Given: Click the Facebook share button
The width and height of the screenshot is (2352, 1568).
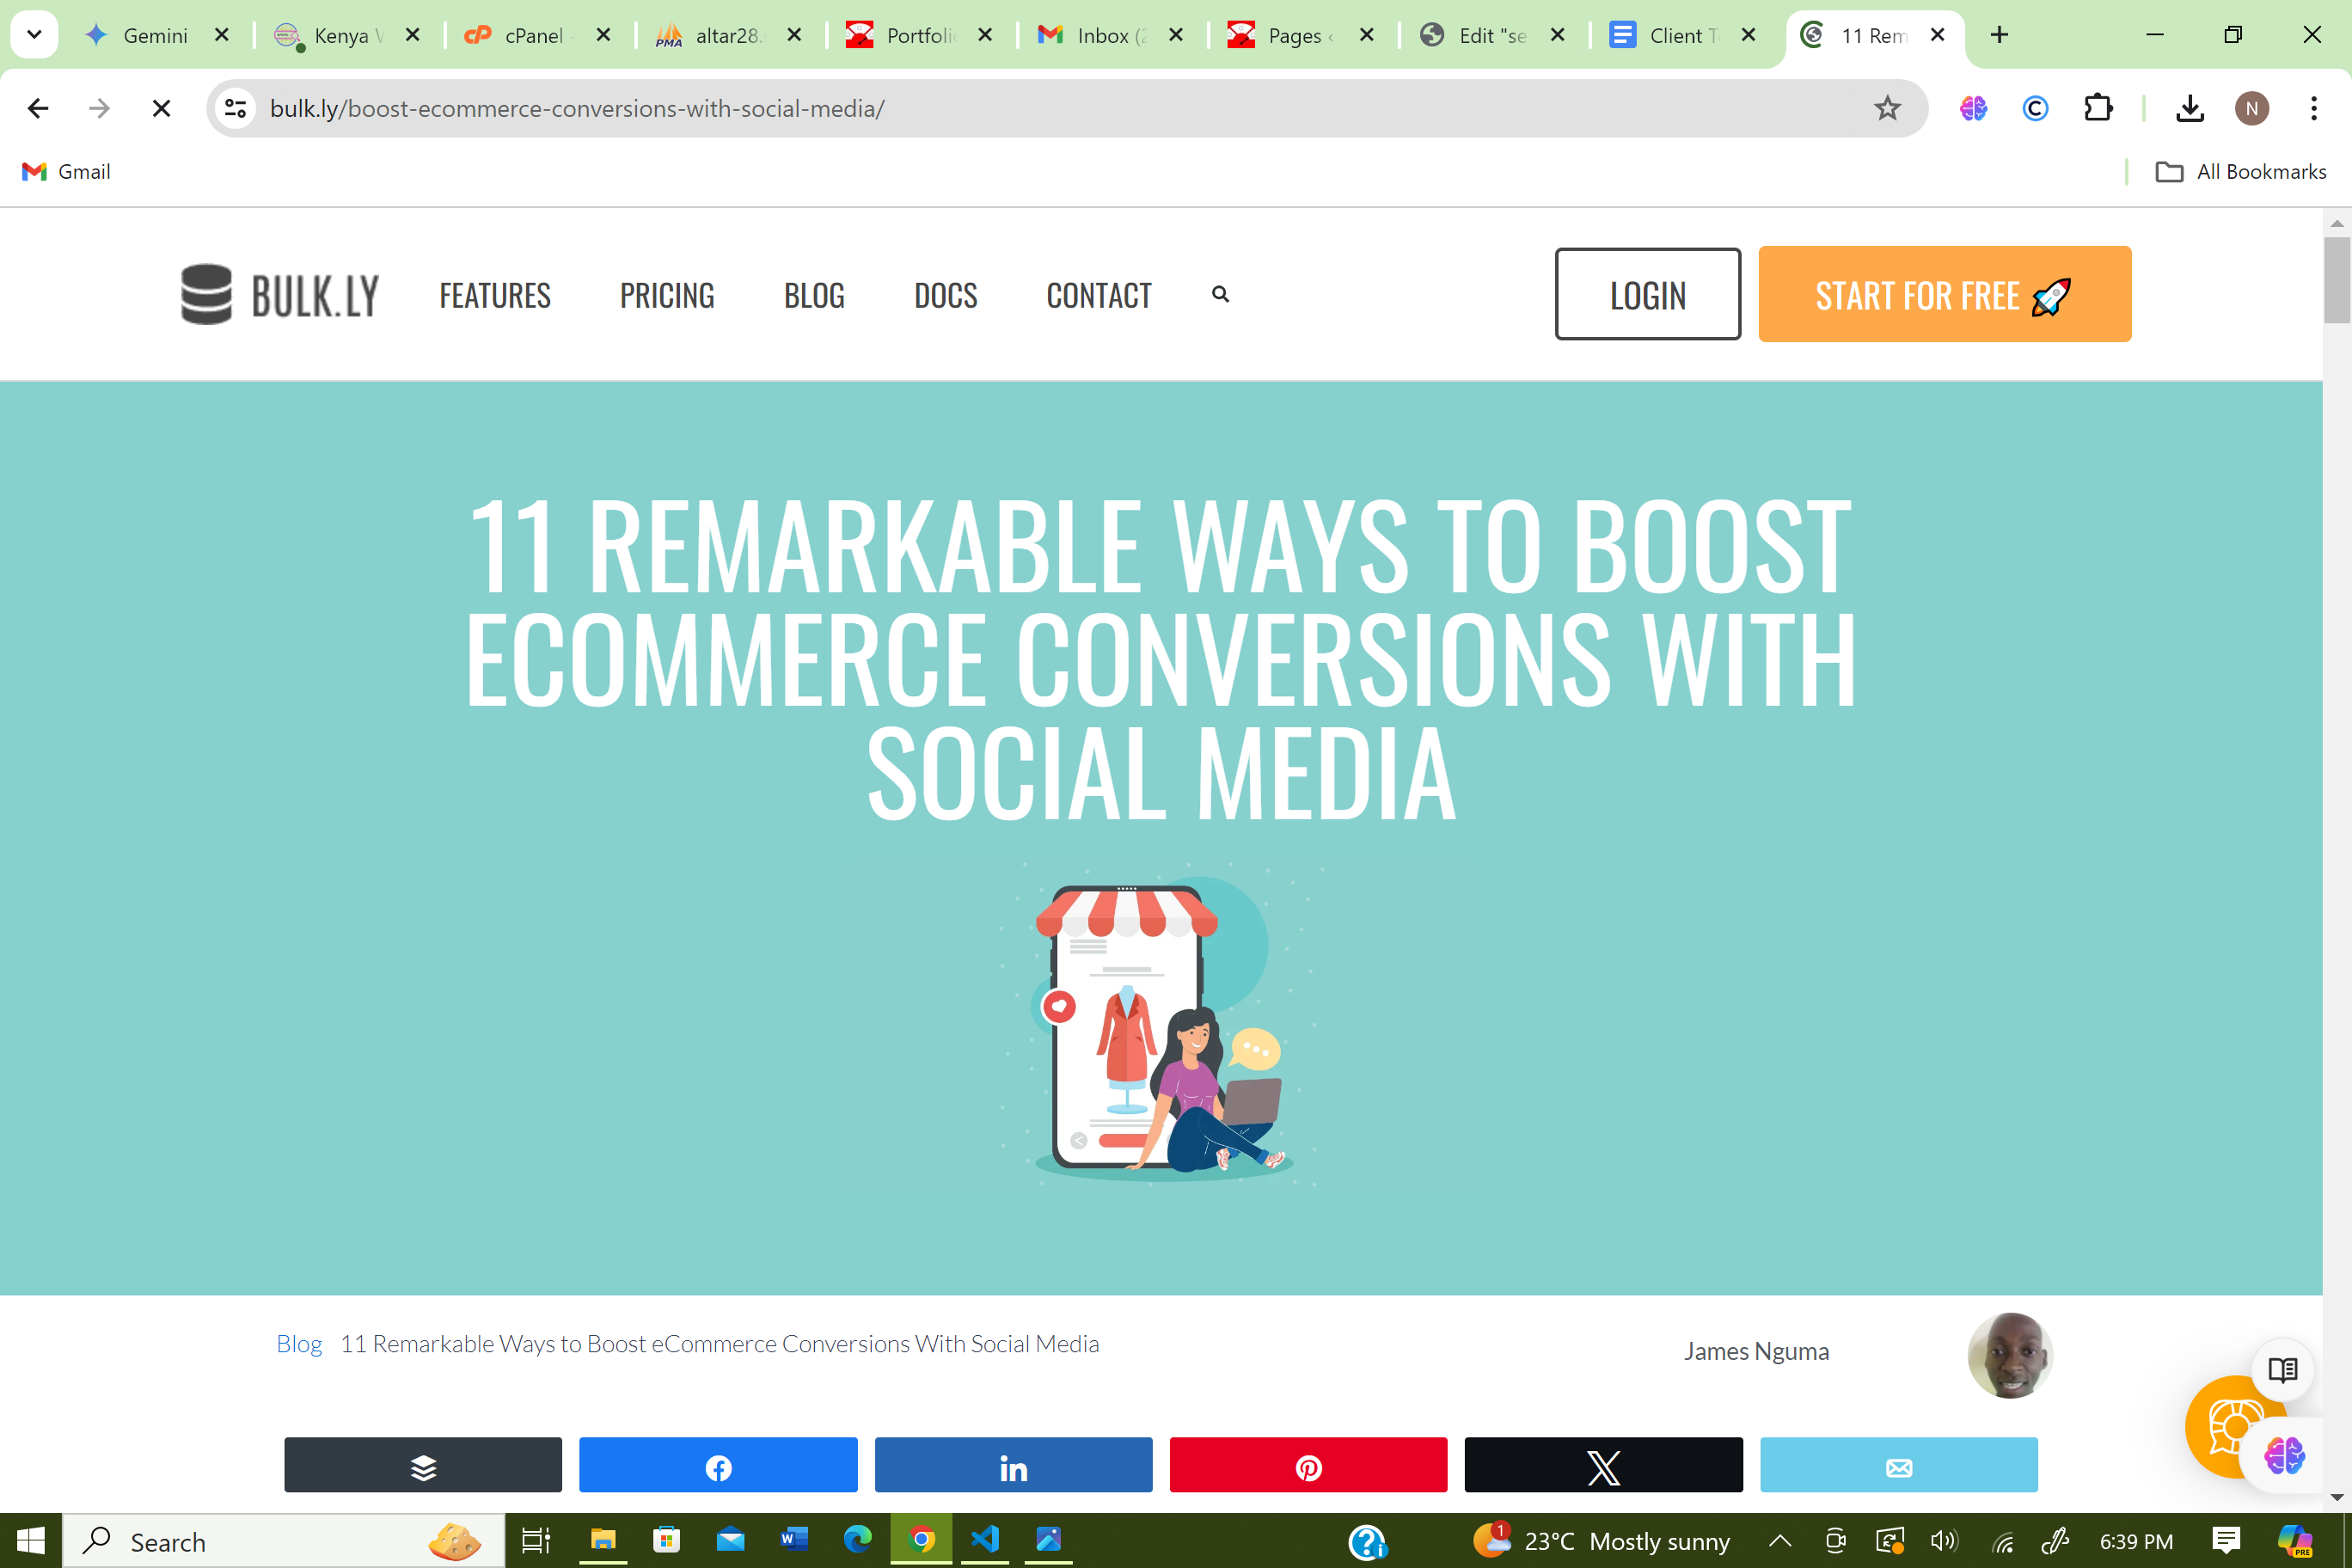Looking at the screenshot, I should click(x=718, y=1466).
